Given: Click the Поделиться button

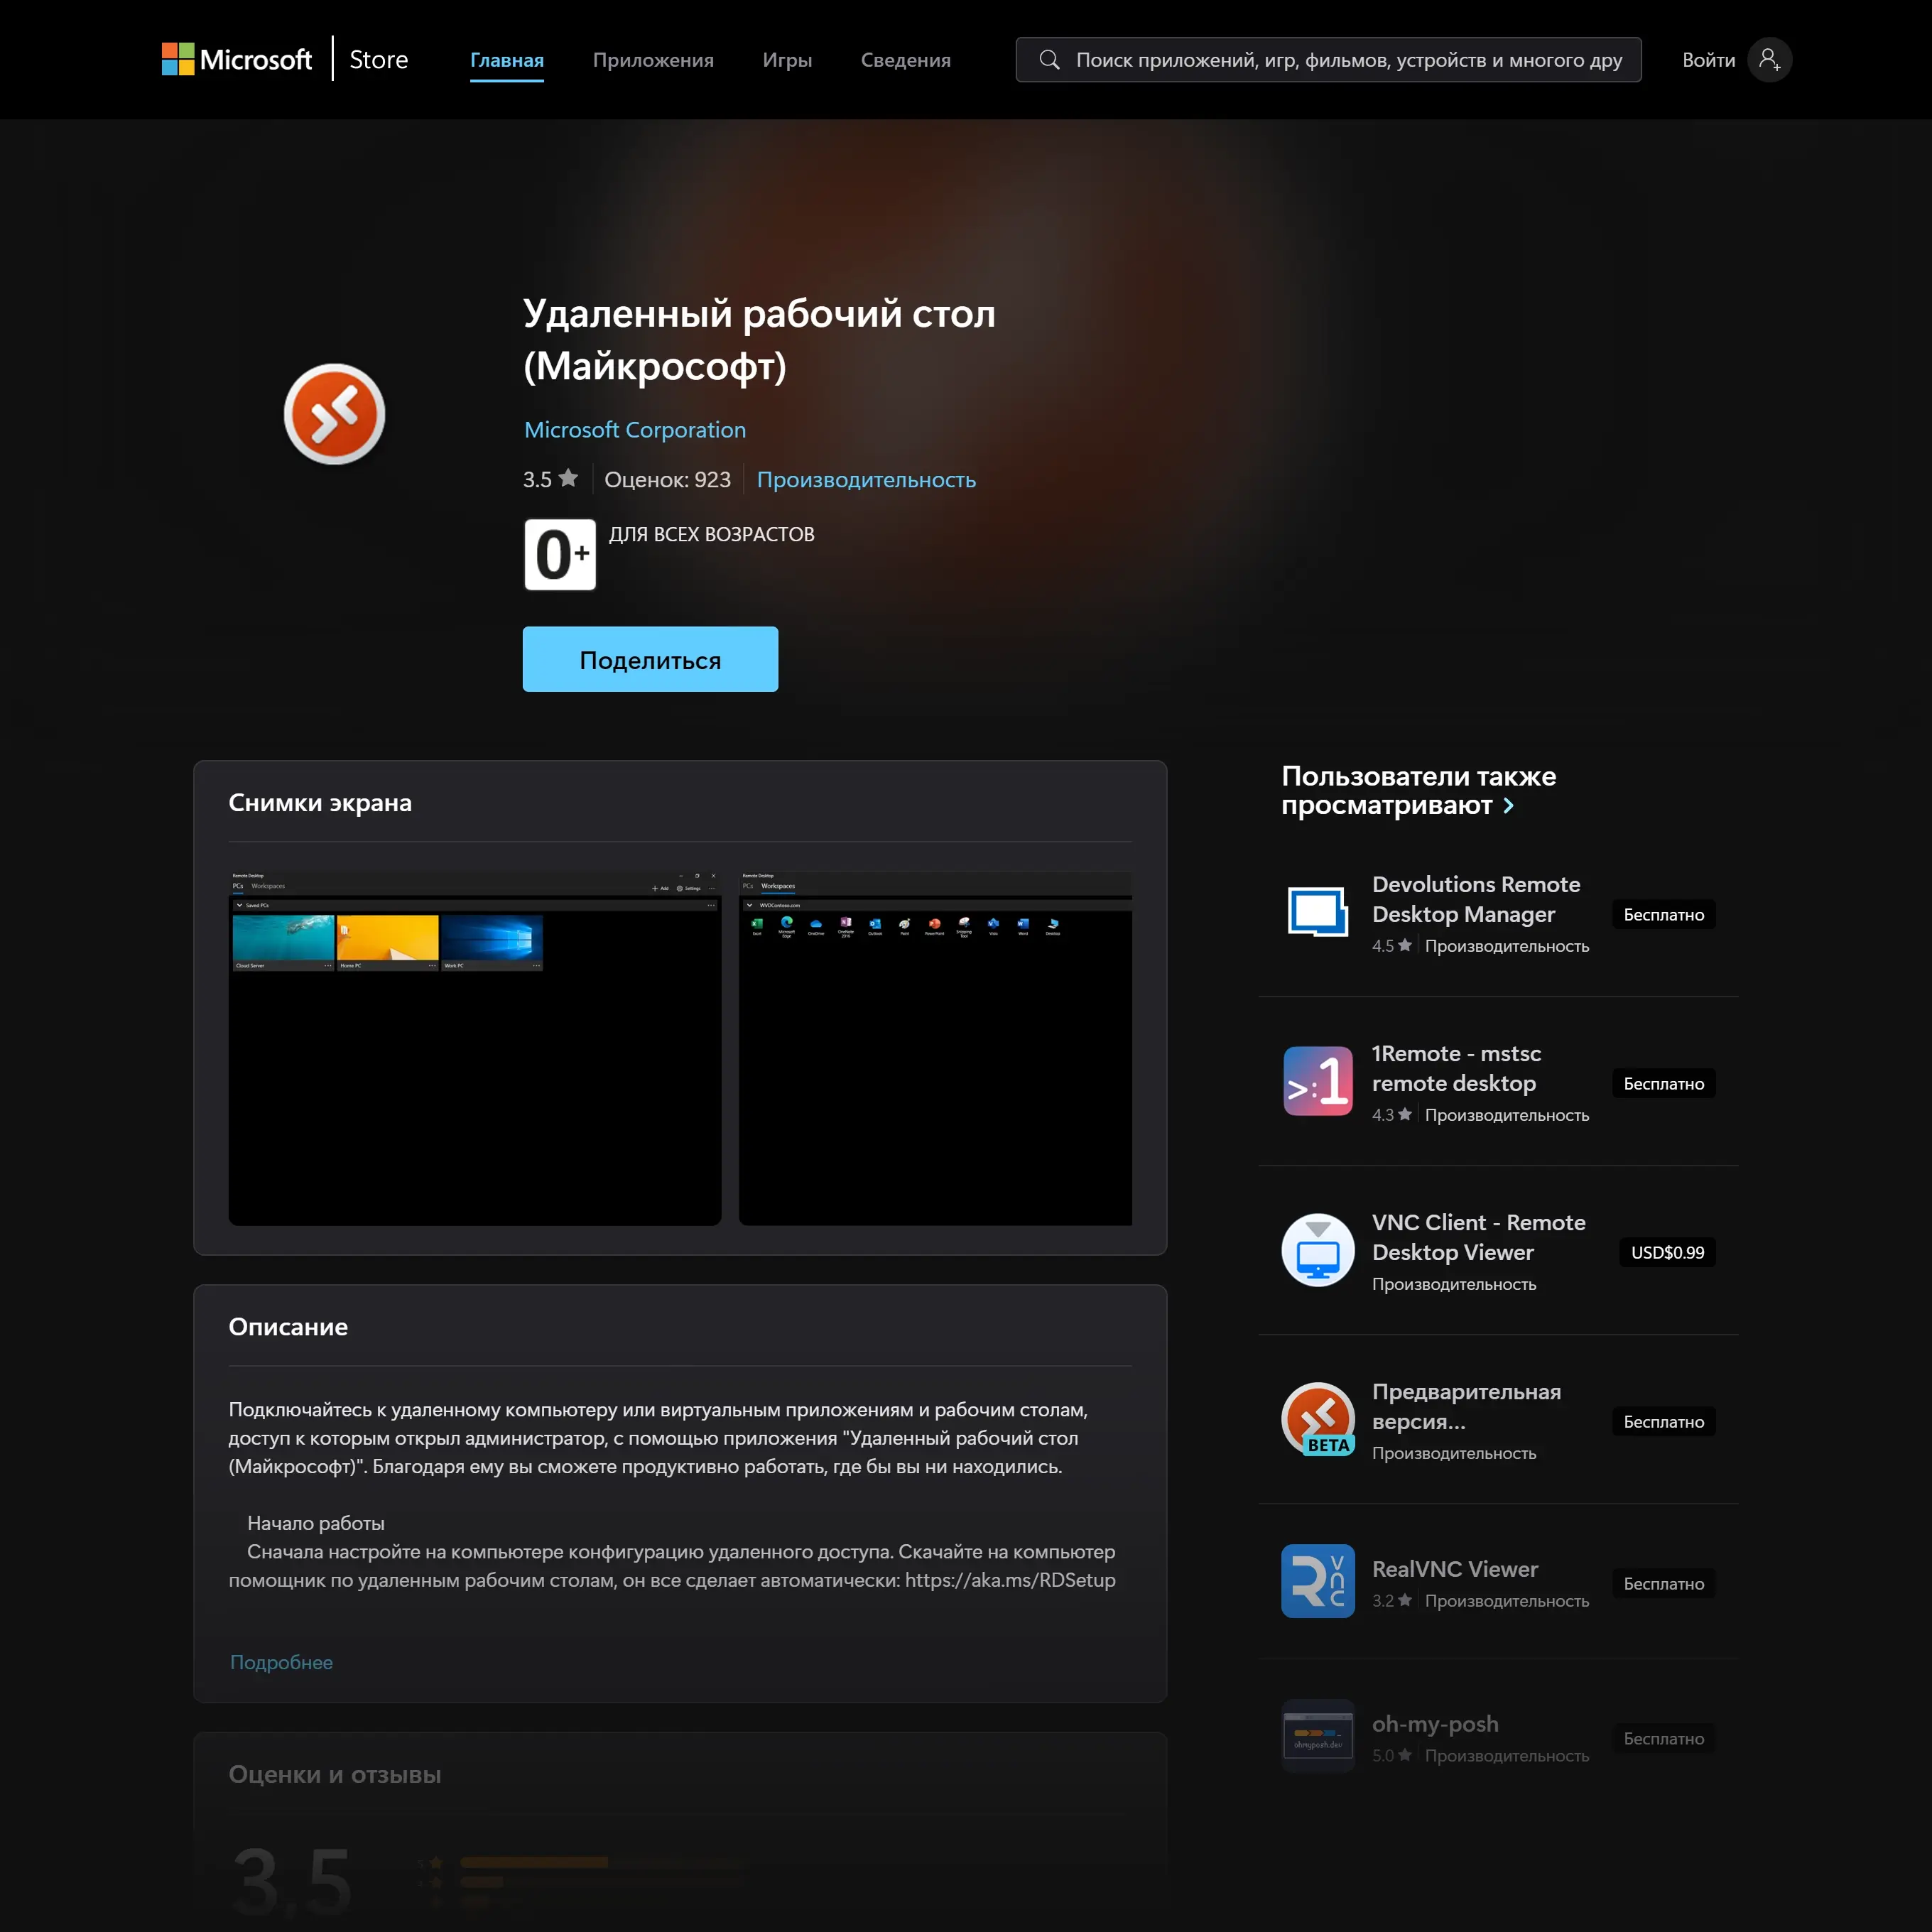Looking at the screenshot, I should (x=650, y=659).
